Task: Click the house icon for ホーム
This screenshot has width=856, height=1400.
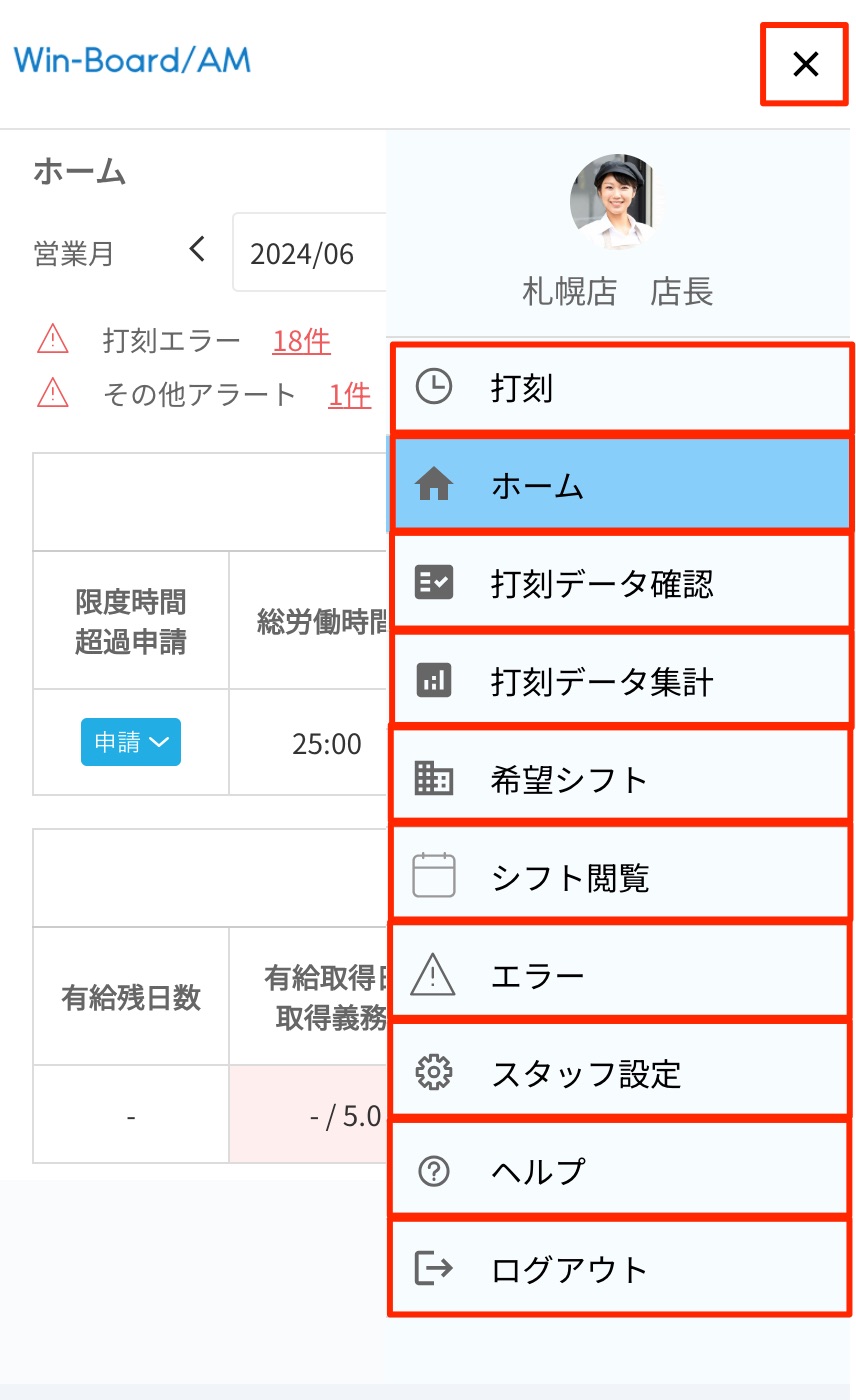Action: [x=433, y=485]
